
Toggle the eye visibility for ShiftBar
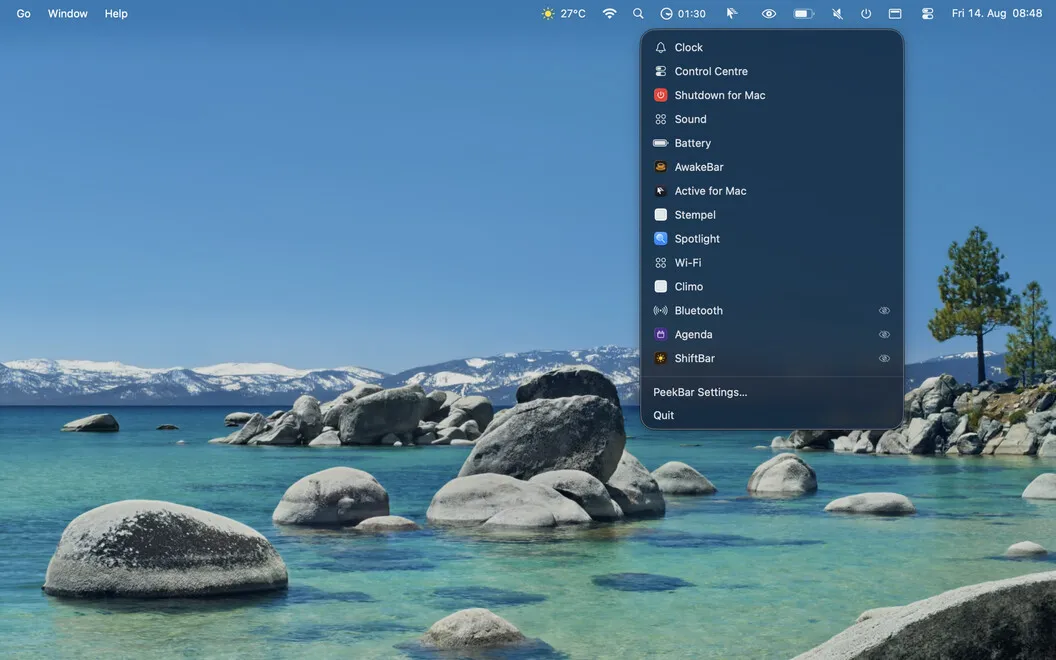[x=884, y=358]
